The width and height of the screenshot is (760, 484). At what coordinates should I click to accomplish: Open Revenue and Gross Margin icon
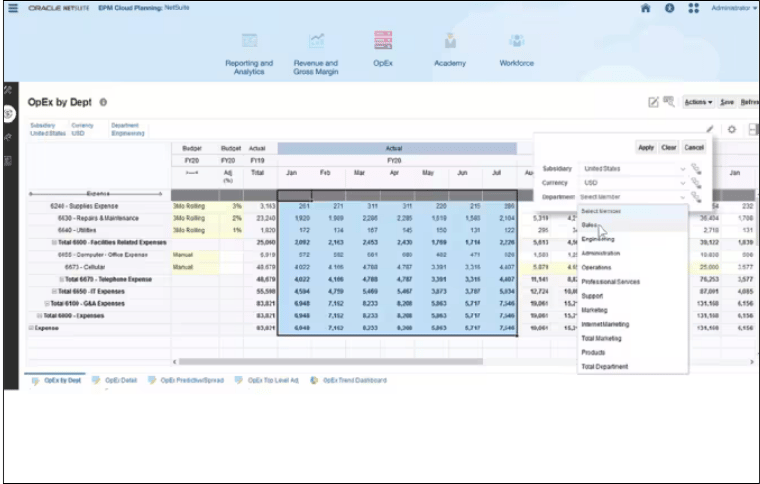pos(316,41)
